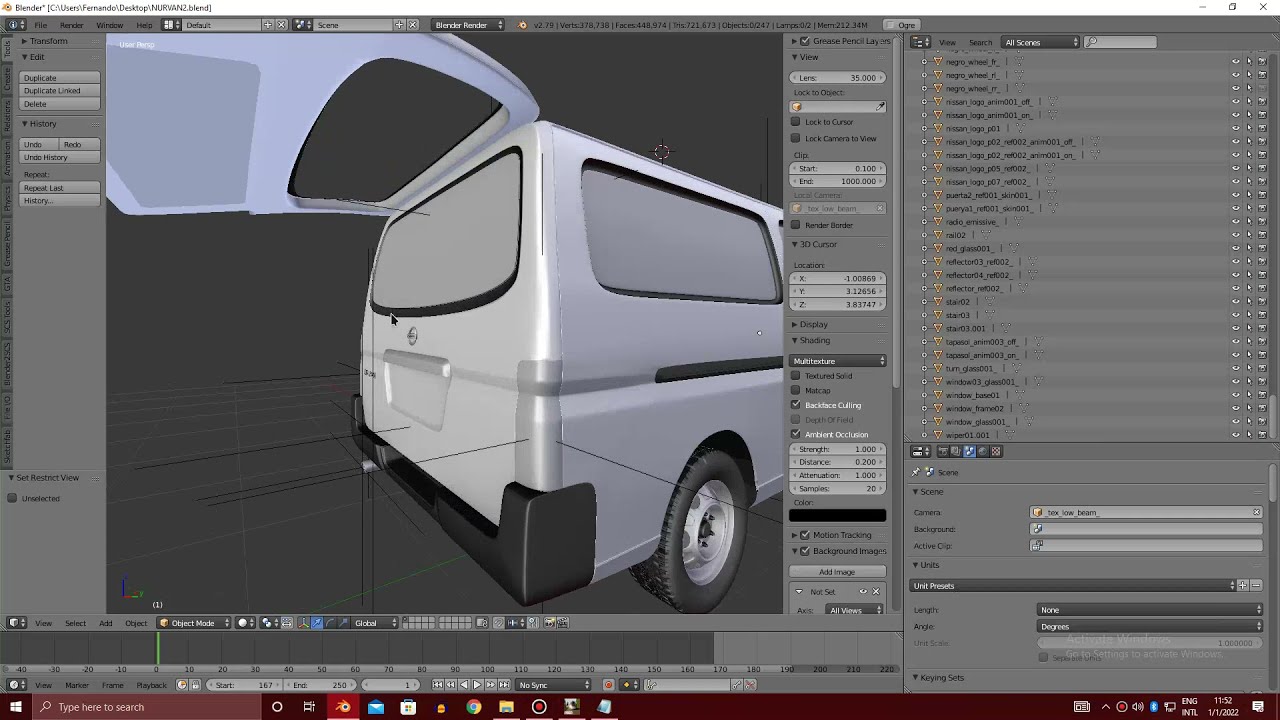
Task: Open the All Scenes outliner dropdown
Action: click(x=1041, y=42)
